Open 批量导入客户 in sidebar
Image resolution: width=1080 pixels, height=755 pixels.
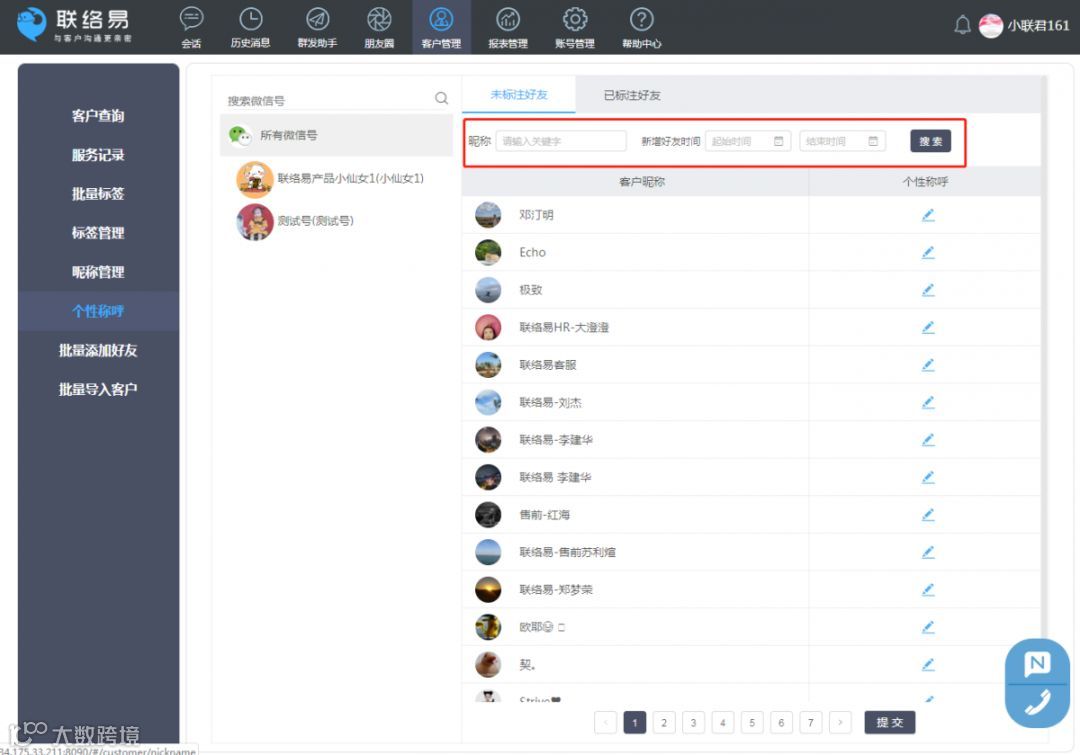click(98, 389)
